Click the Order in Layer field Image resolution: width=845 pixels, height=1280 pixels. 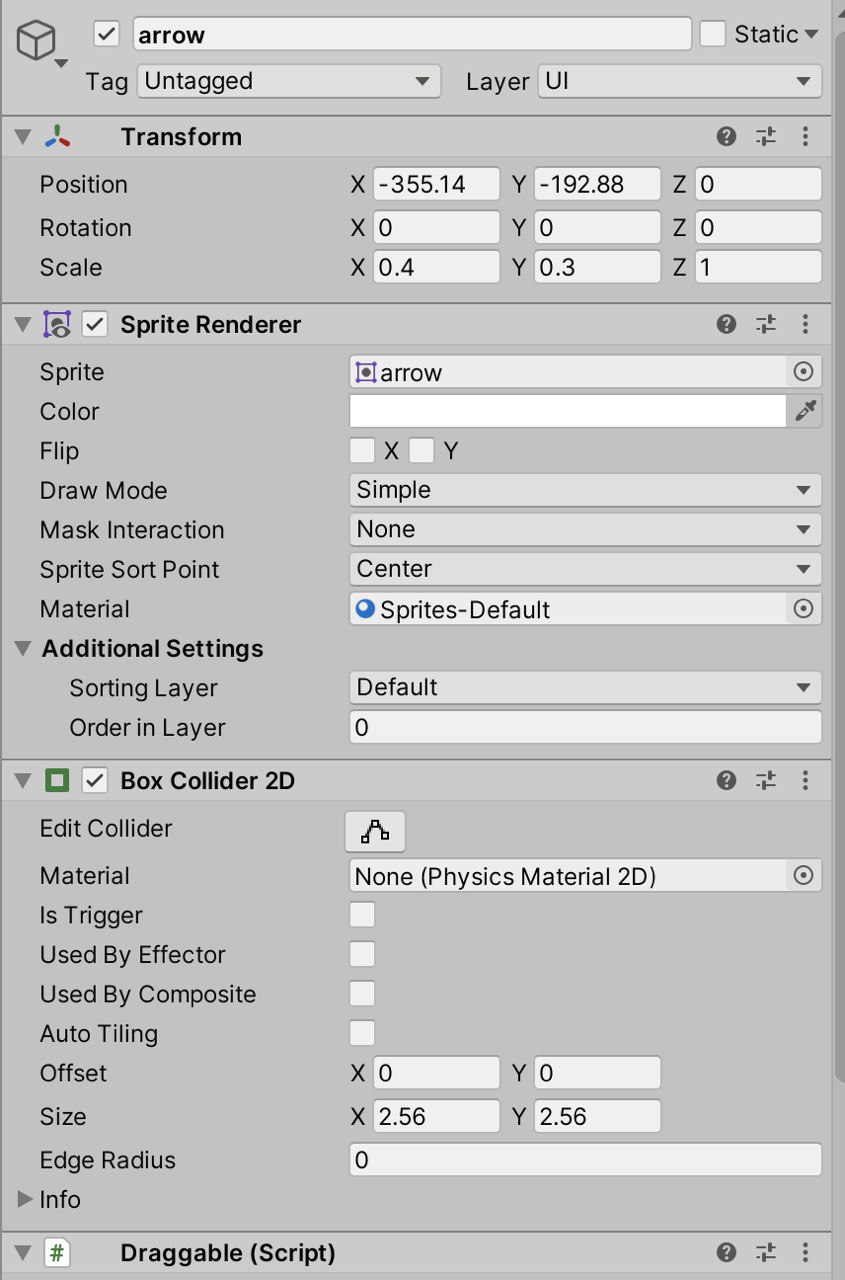(x=585, y=727)
